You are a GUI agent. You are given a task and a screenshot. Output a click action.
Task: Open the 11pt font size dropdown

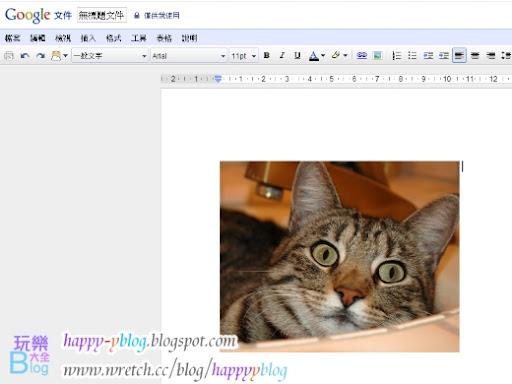pos(244,56)
